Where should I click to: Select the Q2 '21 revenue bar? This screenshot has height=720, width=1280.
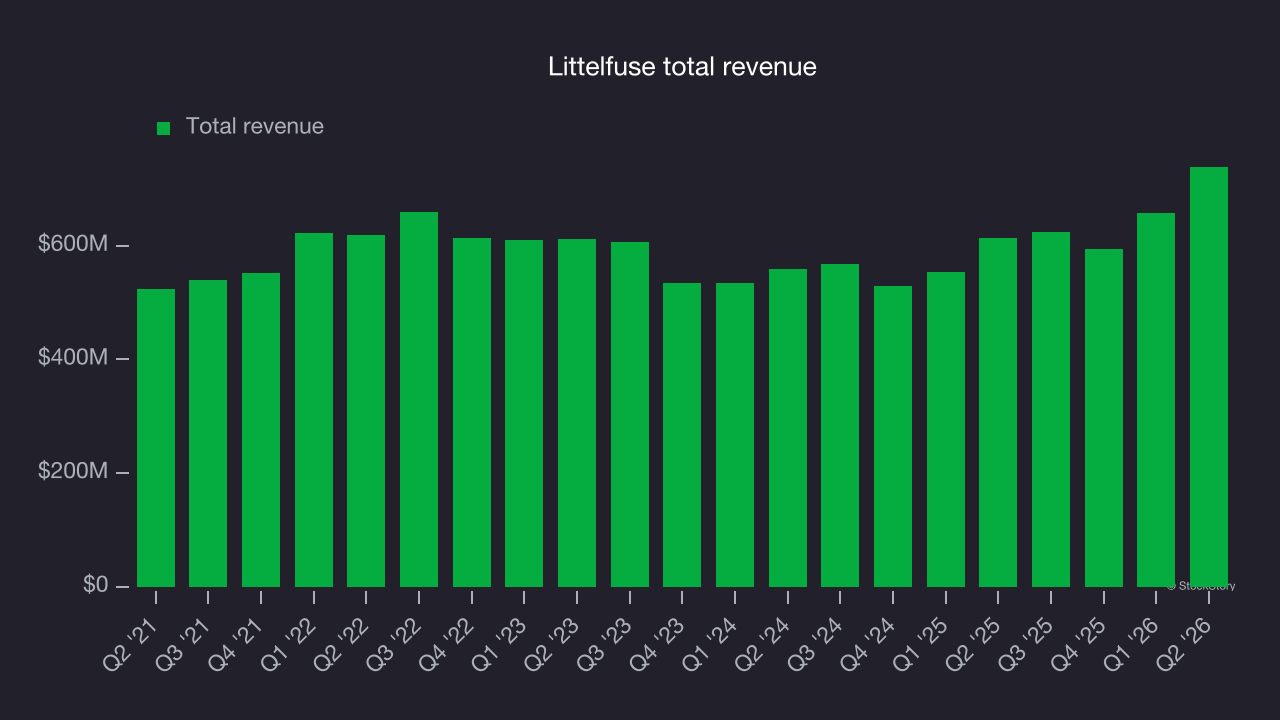156,438
